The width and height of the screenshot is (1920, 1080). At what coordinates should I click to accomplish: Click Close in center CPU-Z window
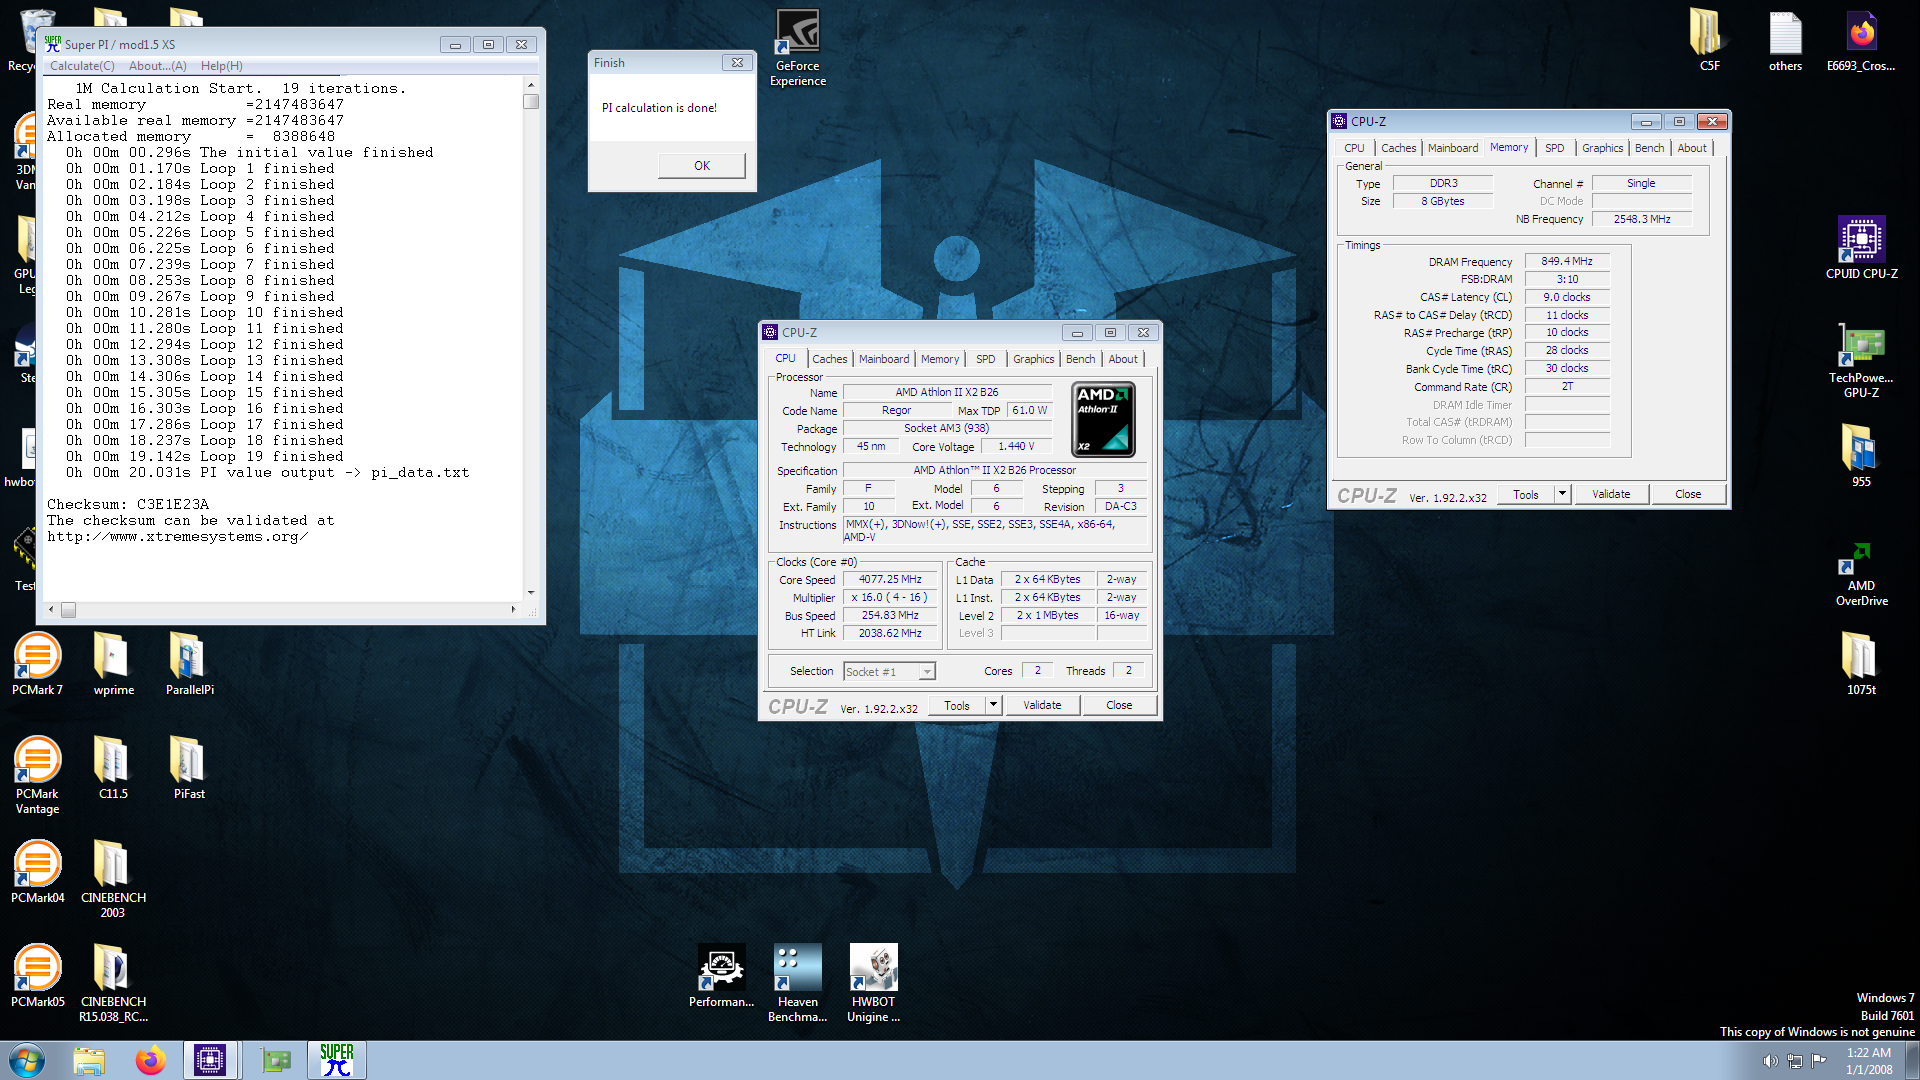point(1119,705)
